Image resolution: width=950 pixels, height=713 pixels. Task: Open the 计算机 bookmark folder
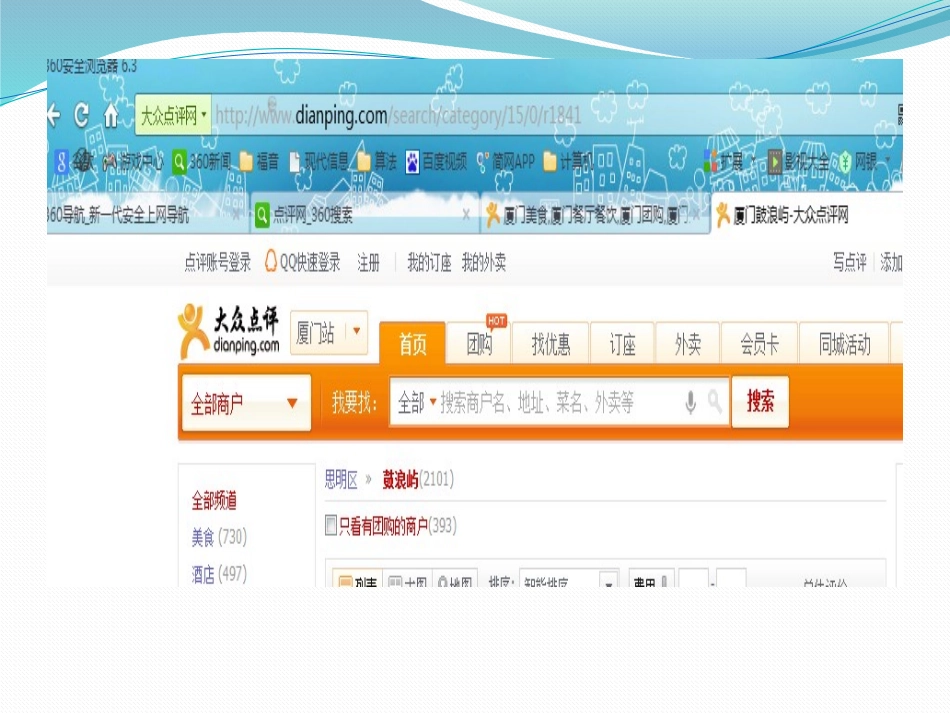(x=567, y=162)
